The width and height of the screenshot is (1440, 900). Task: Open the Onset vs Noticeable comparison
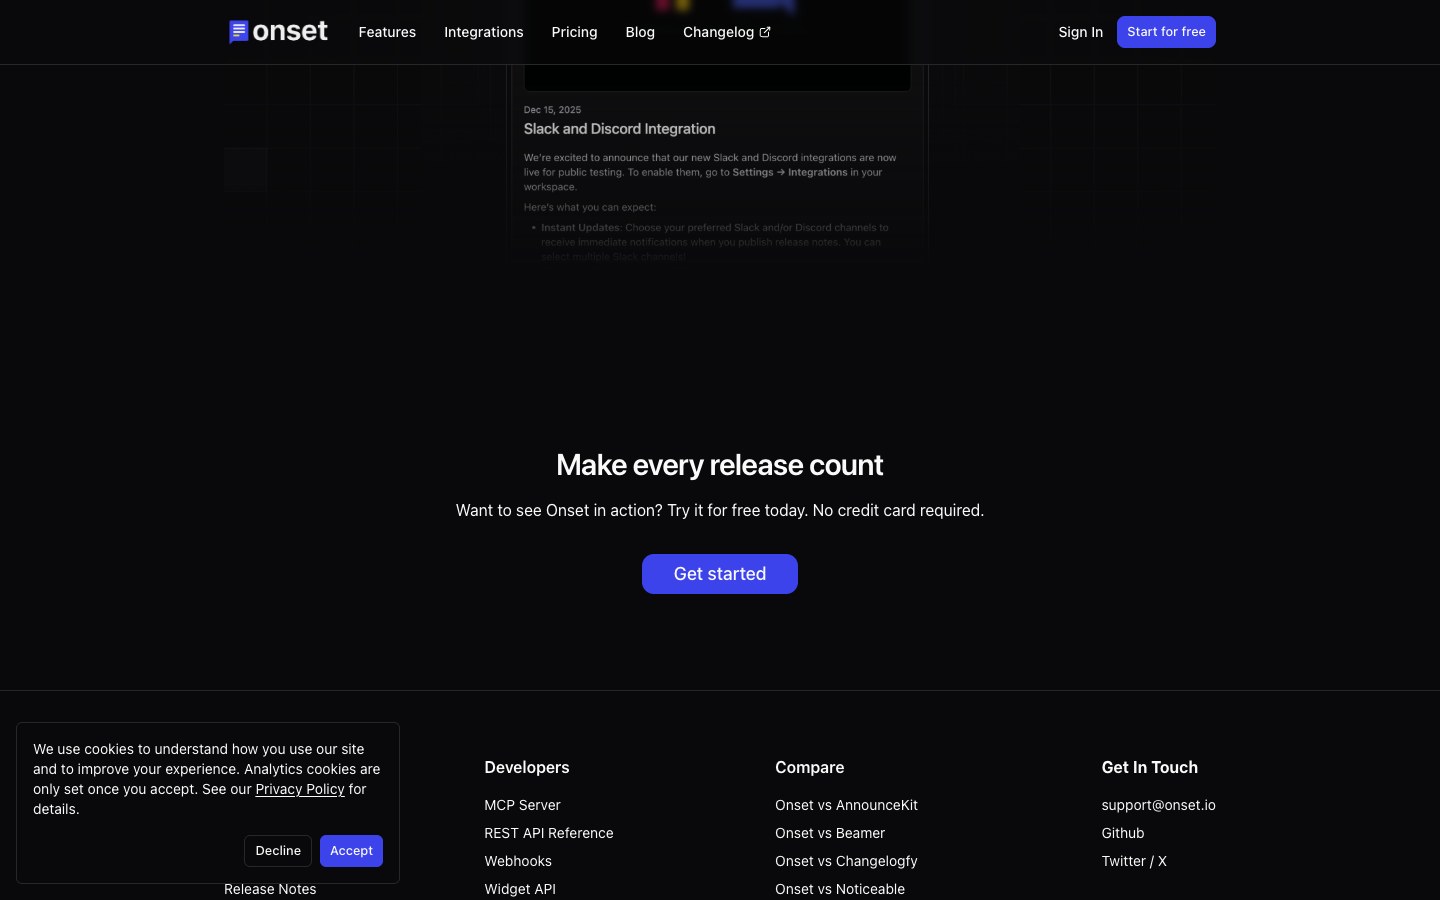tap(840, 889)
